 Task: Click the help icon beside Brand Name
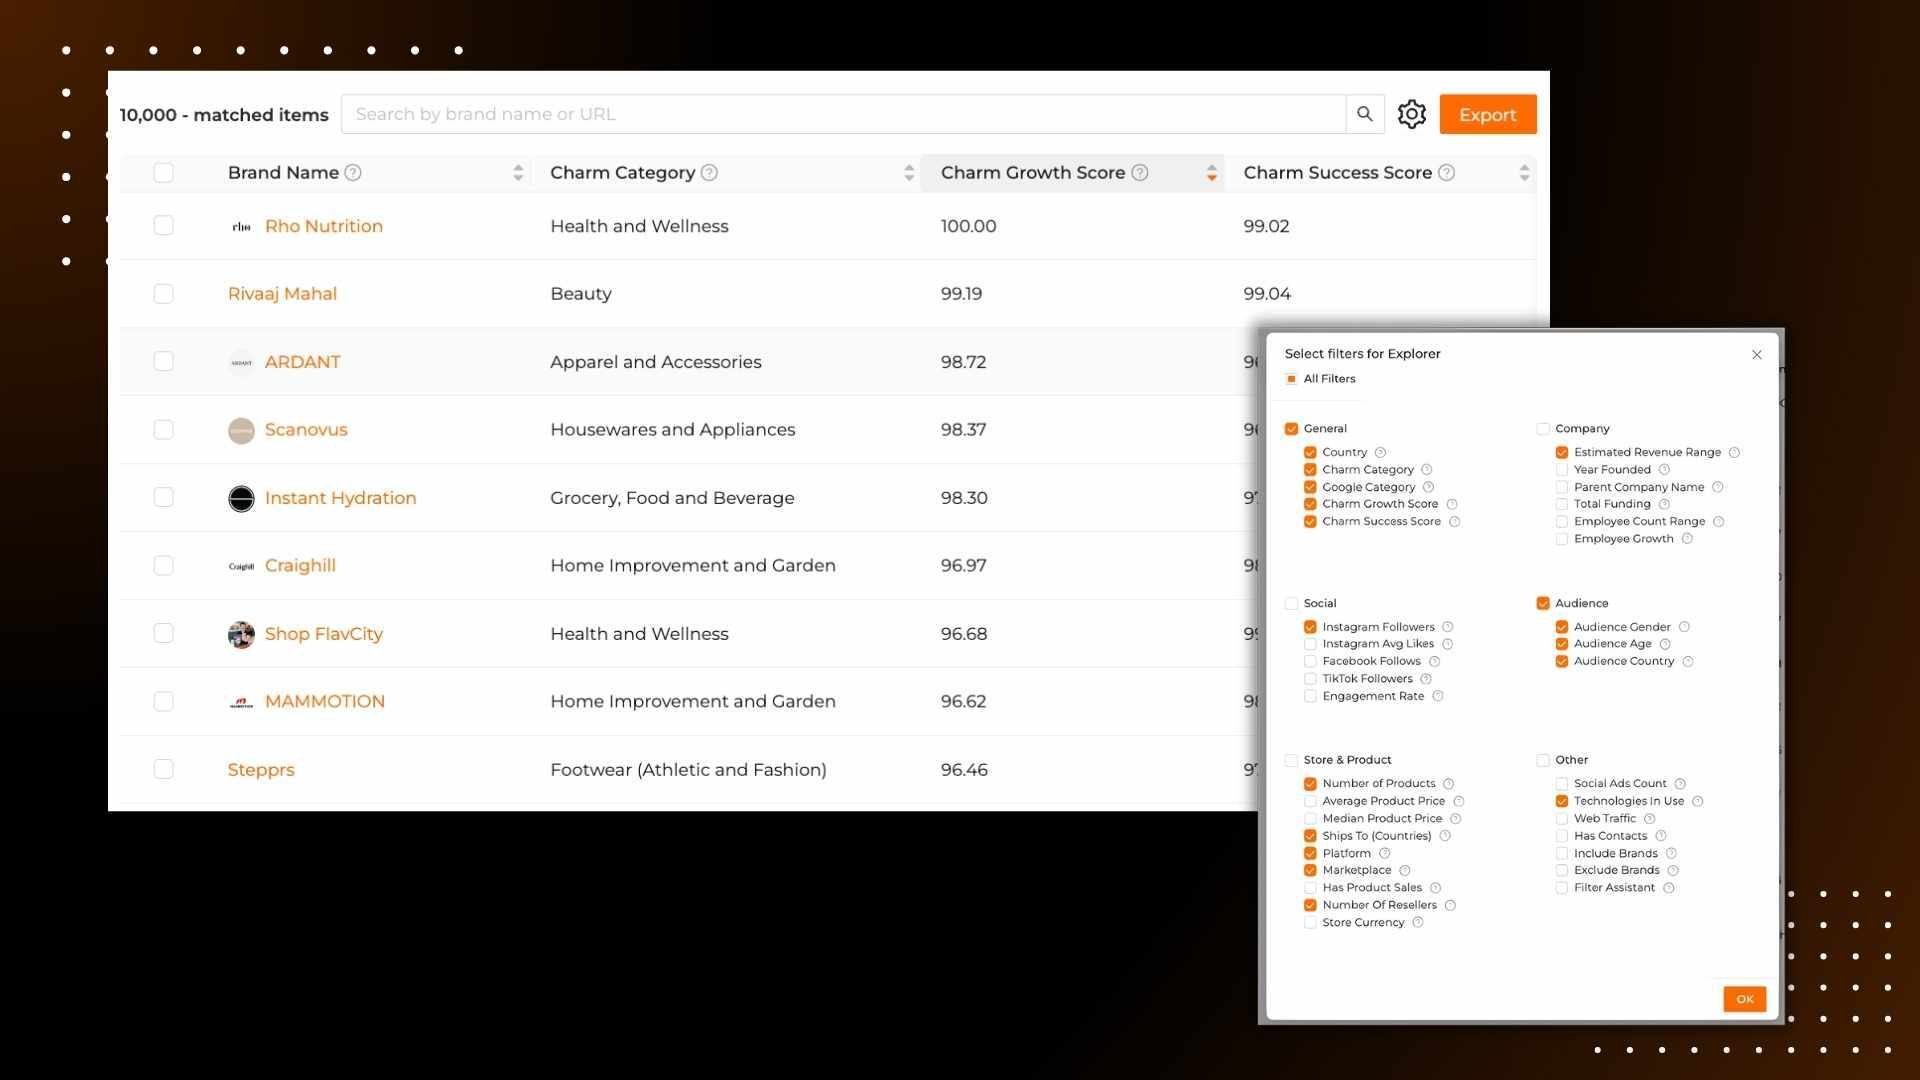pos(353,173)
